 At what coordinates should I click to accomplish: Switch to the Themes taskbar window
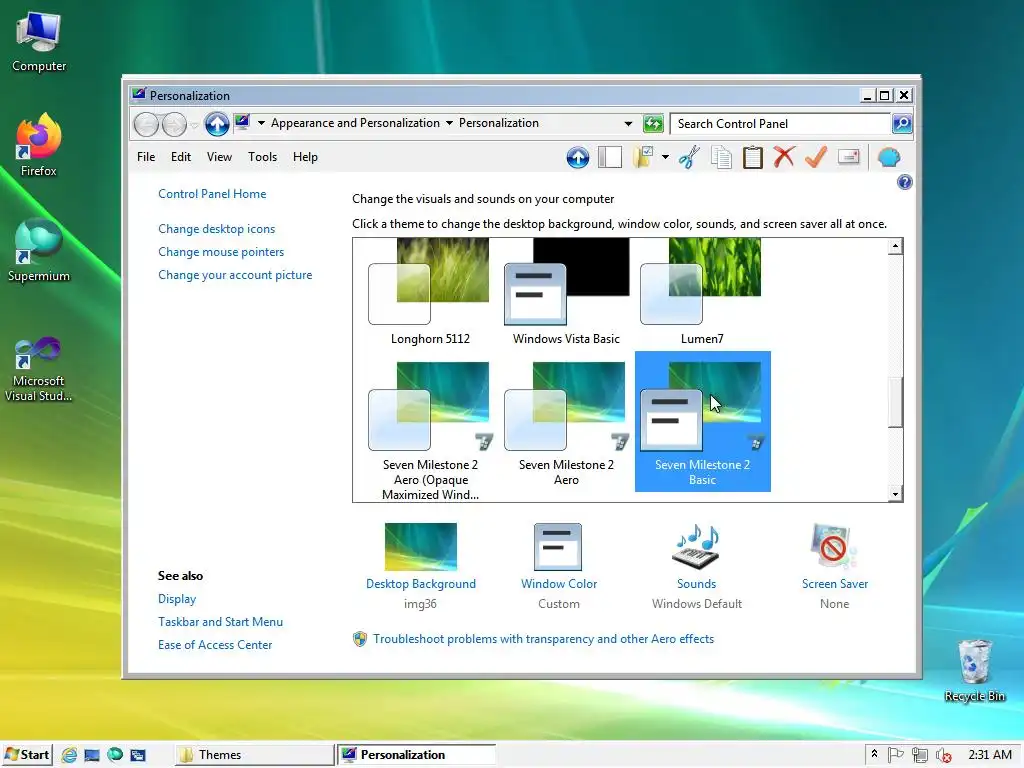tap(254, 755)
